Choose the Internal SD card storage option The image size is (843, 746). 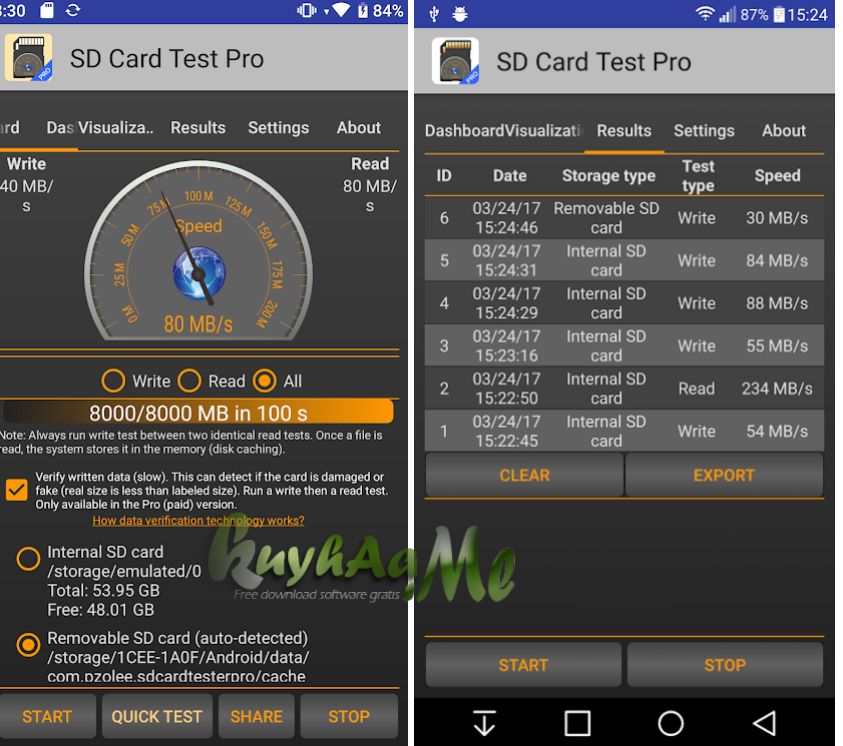point(28,558)
